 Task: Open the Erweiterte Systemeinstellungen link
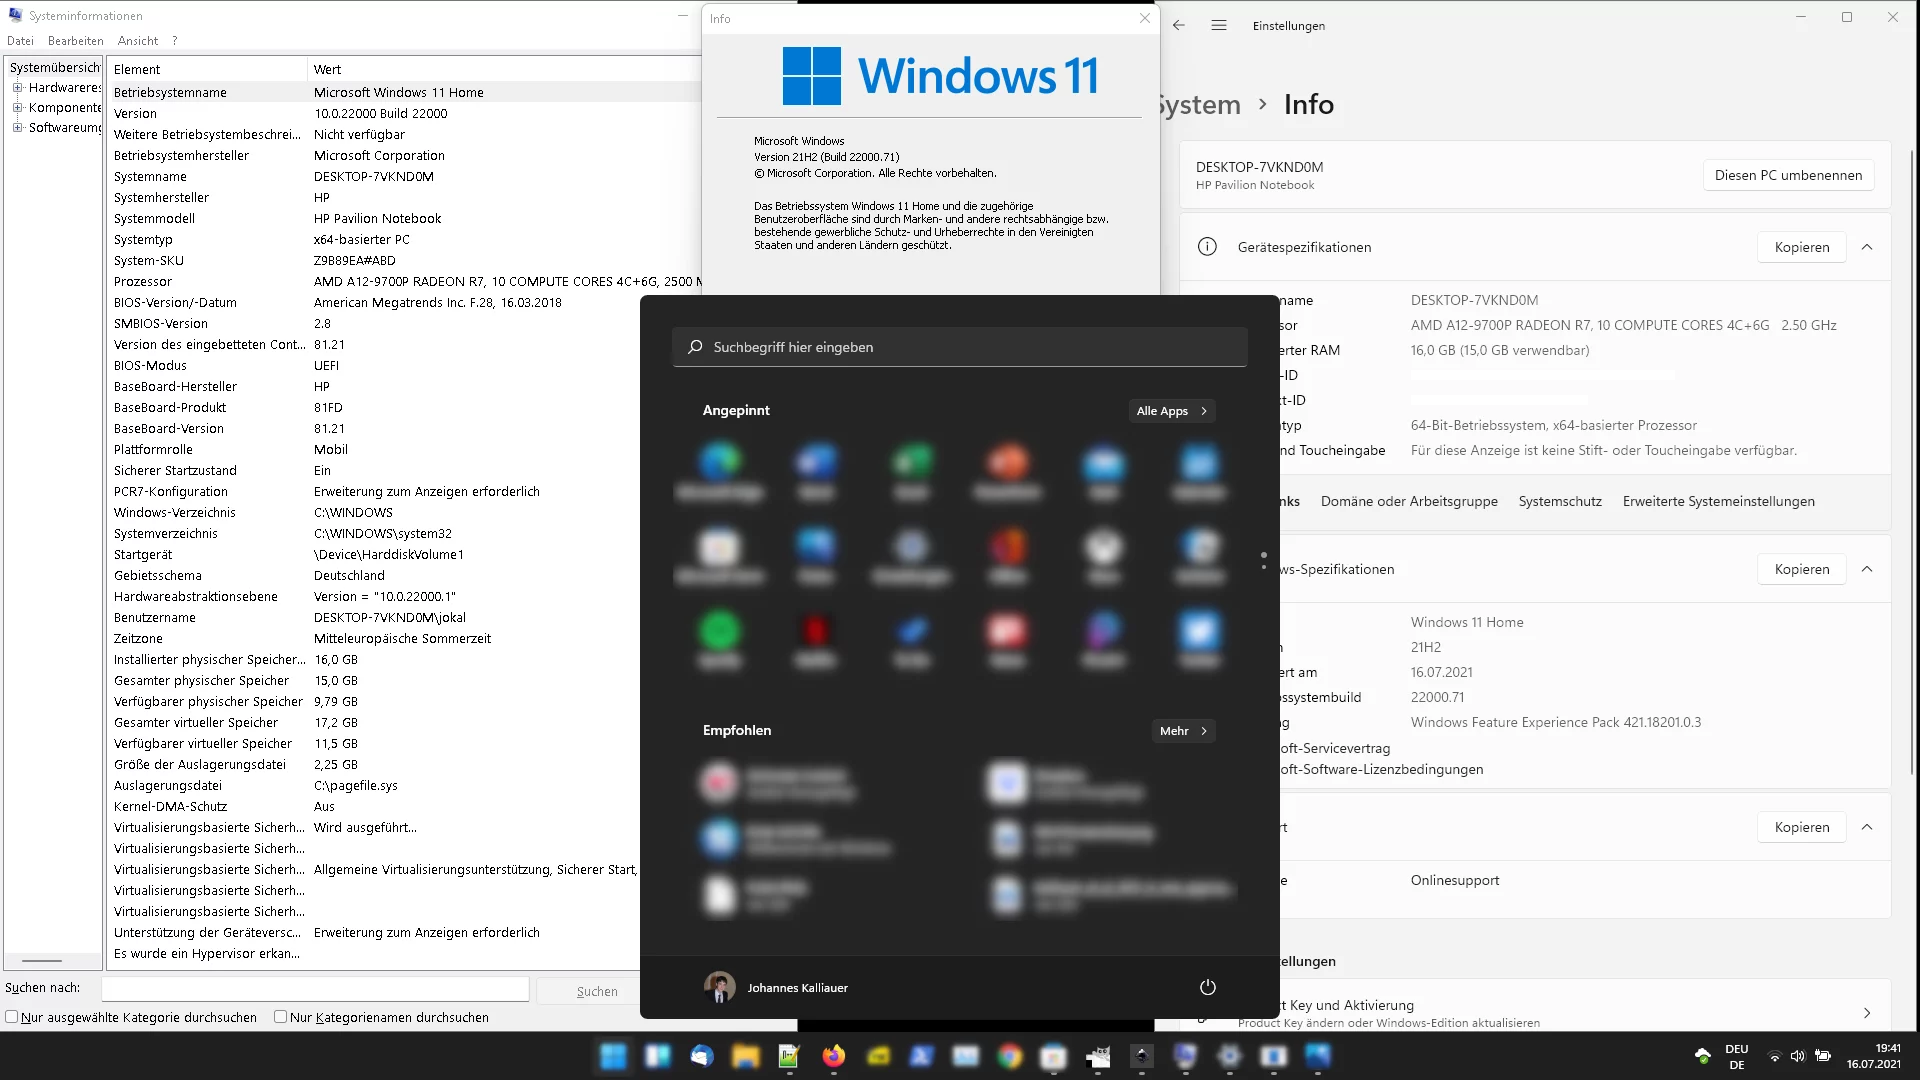pos(1718,501)
